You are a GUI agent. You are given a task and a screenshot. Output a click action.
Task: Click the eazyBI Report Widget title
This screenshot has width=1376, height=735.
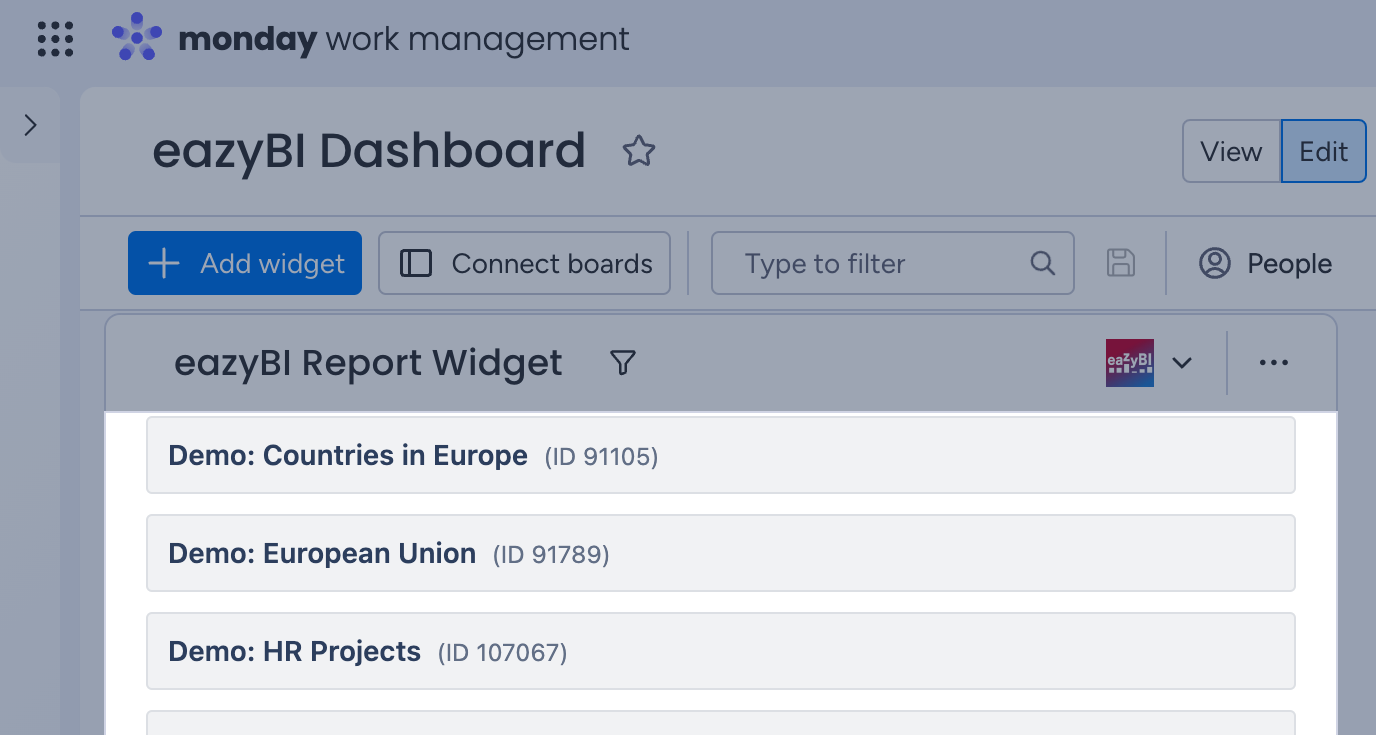(x=369, y=362)
